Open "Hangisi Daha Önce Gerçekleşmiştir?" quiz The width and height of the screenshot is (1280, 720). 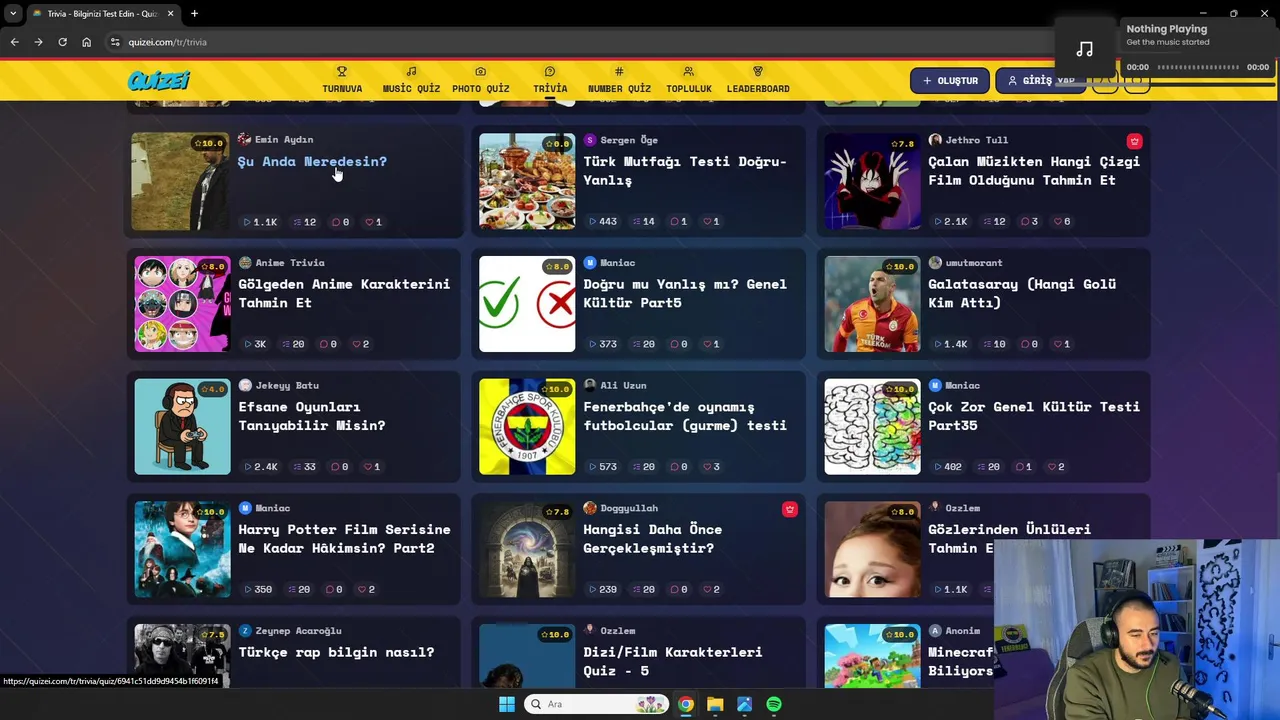[652, 538]
